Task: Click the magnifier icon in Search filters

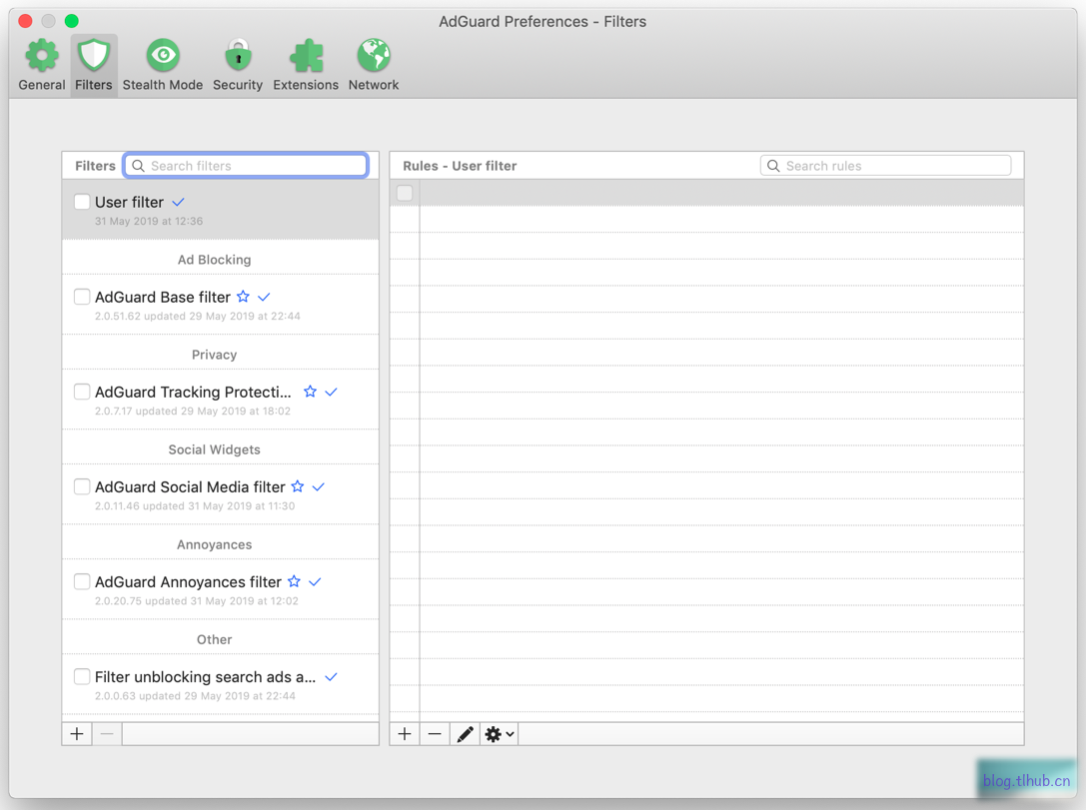Action: (x=139, y=166)
